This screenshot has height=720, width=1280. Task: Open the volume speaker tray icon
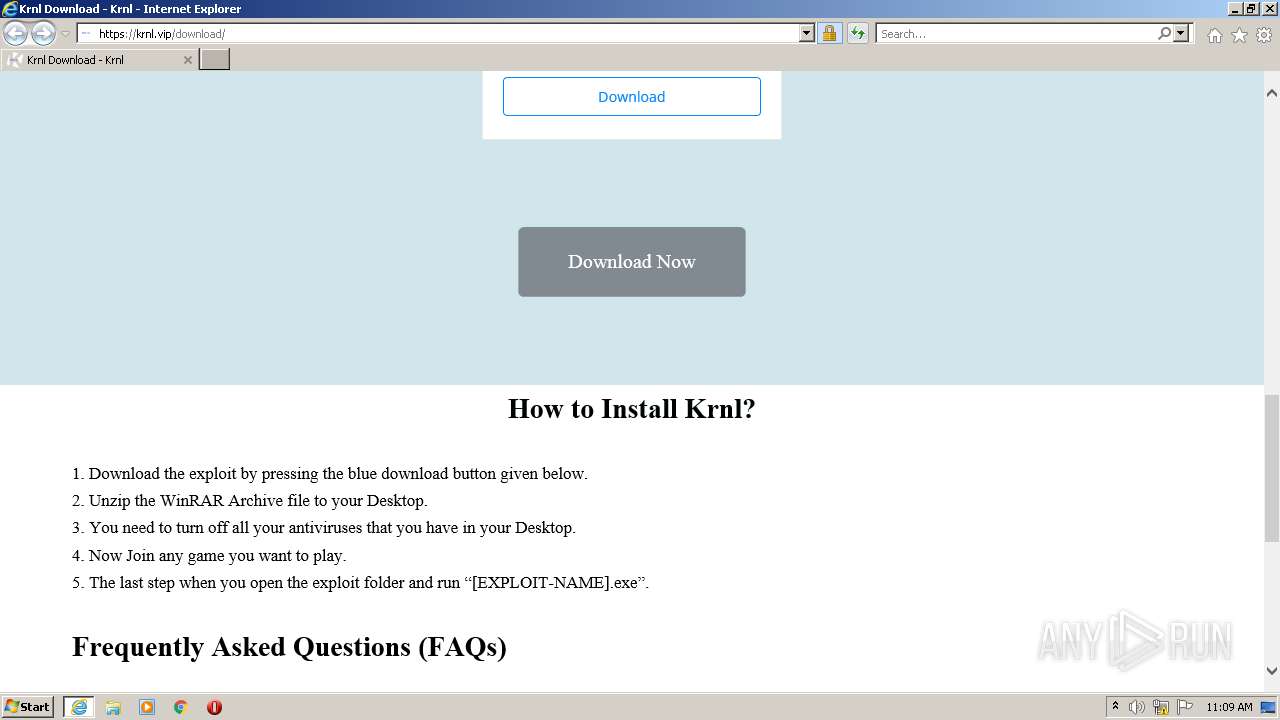coord(1137,707)
